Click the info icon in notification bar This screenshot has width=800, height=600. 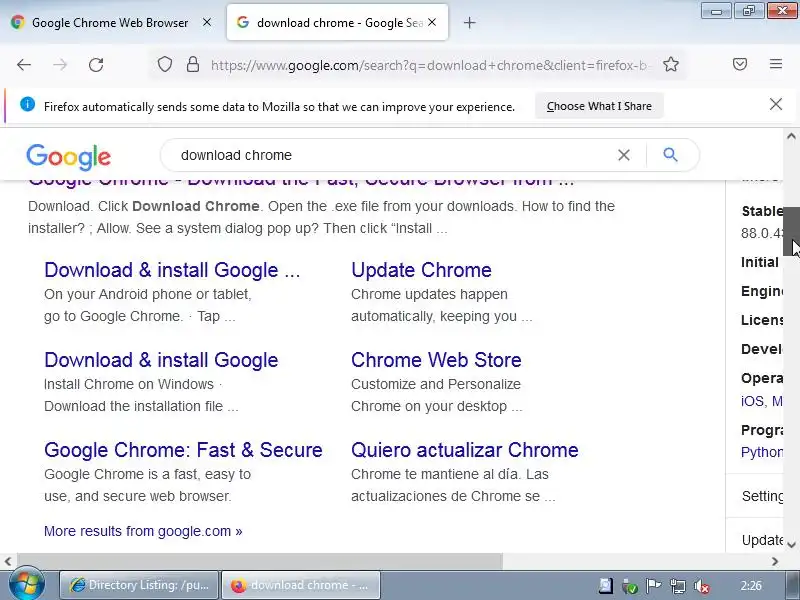click(28, 105)
